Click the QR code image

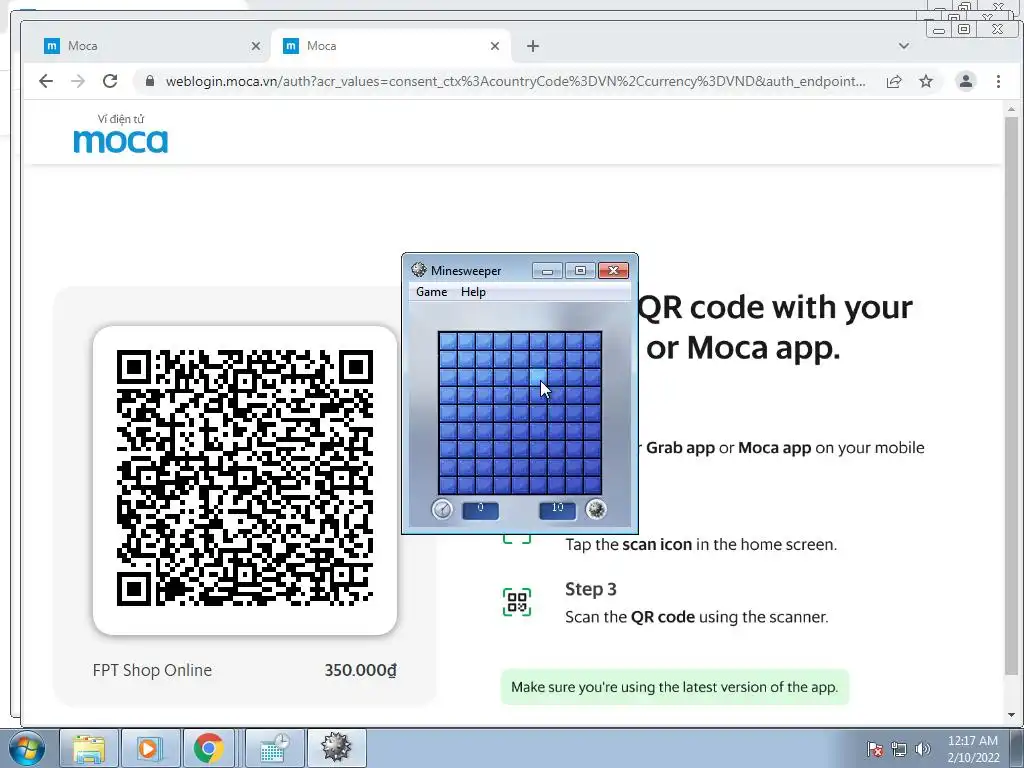point(245,478)
